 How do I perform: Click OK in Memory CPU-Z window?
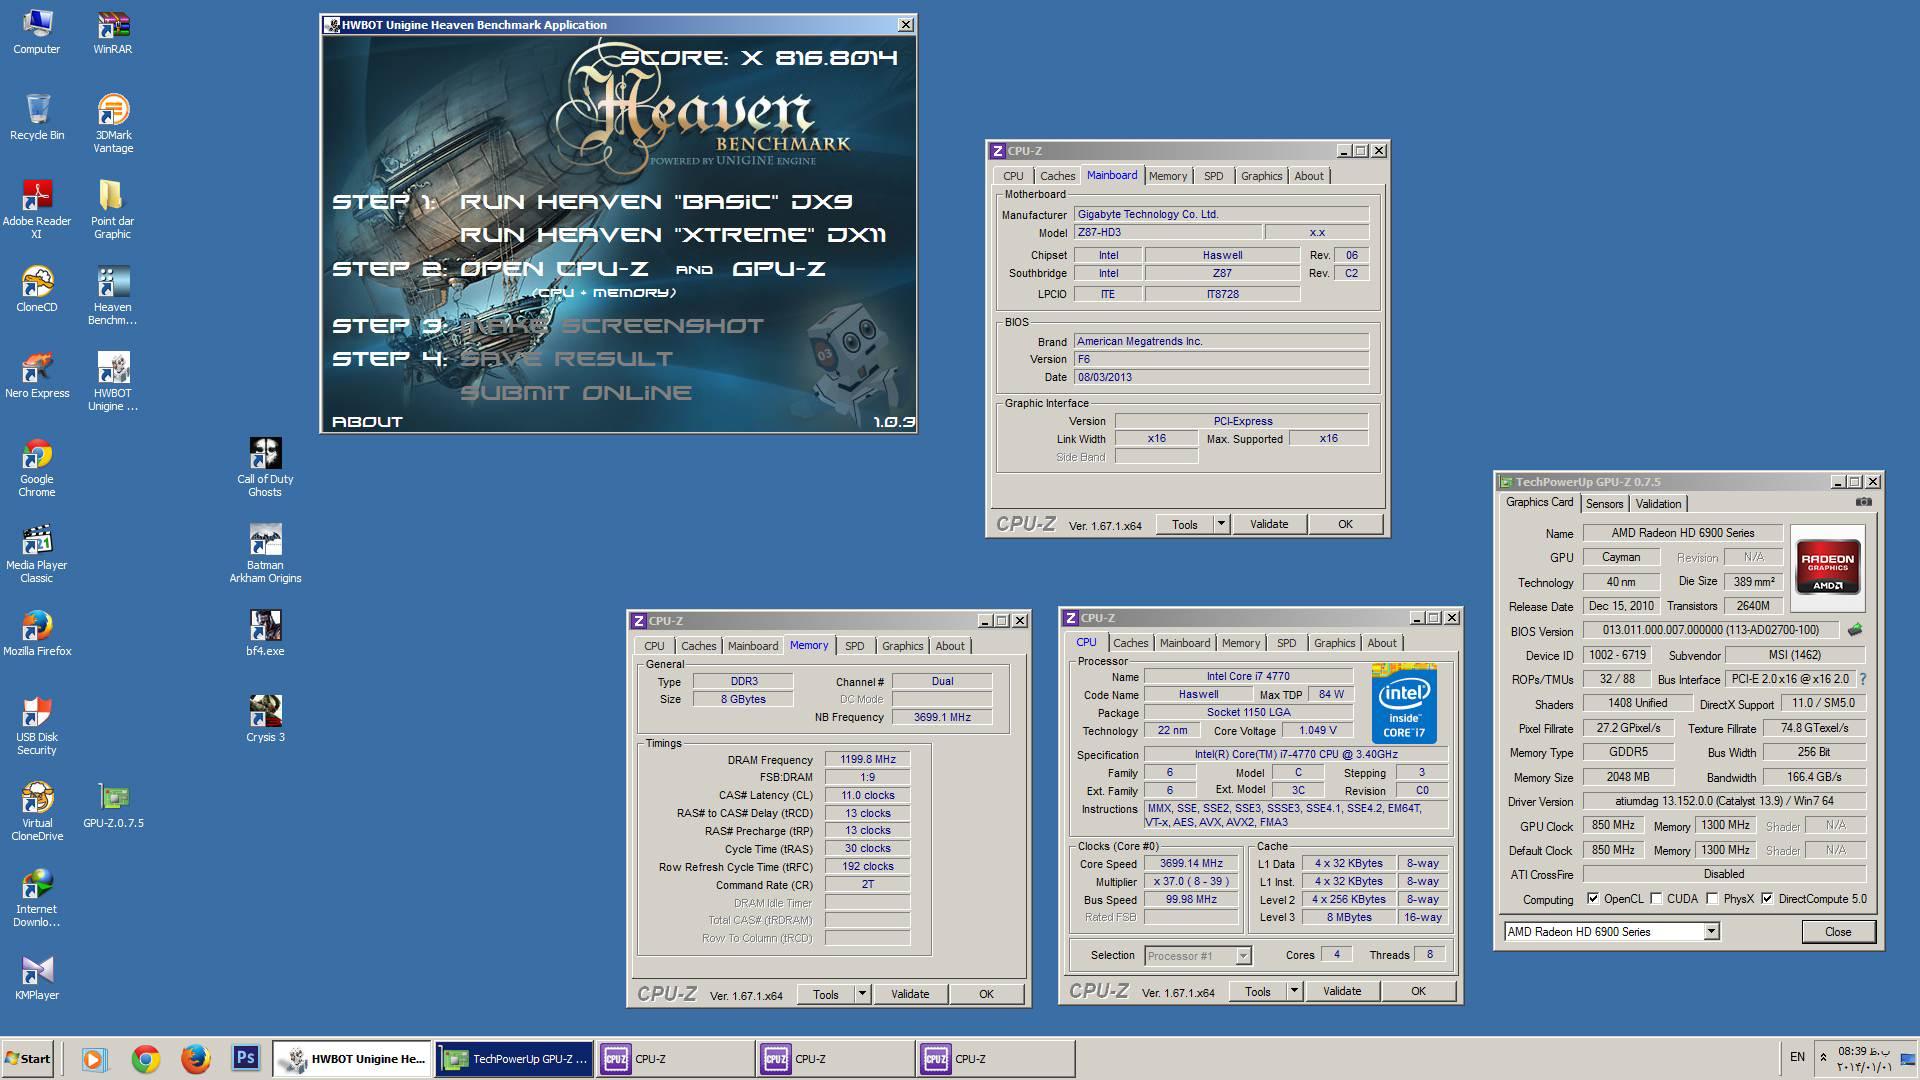tap(986, 994)
